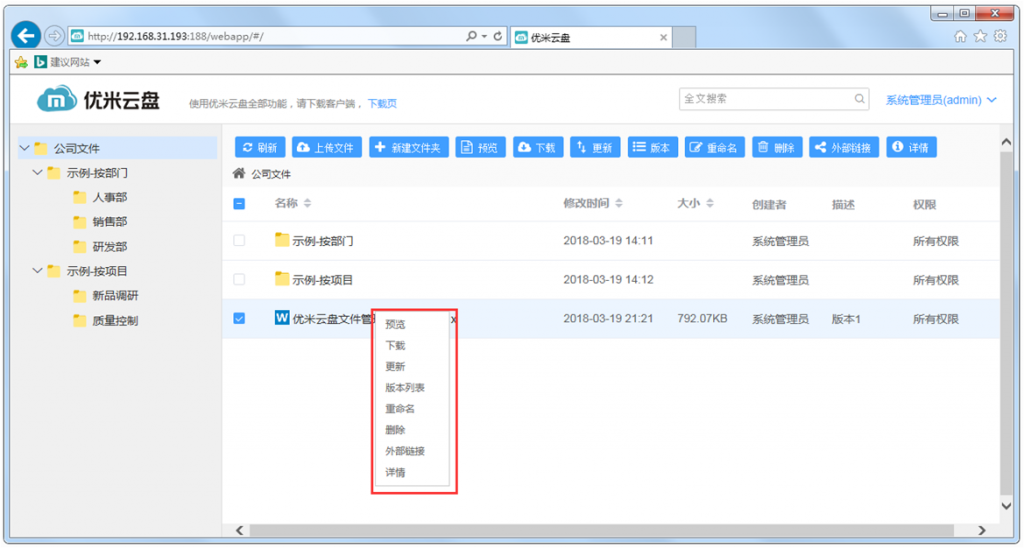Click the 刷新 refresh toolbar button

coord(260,148)
